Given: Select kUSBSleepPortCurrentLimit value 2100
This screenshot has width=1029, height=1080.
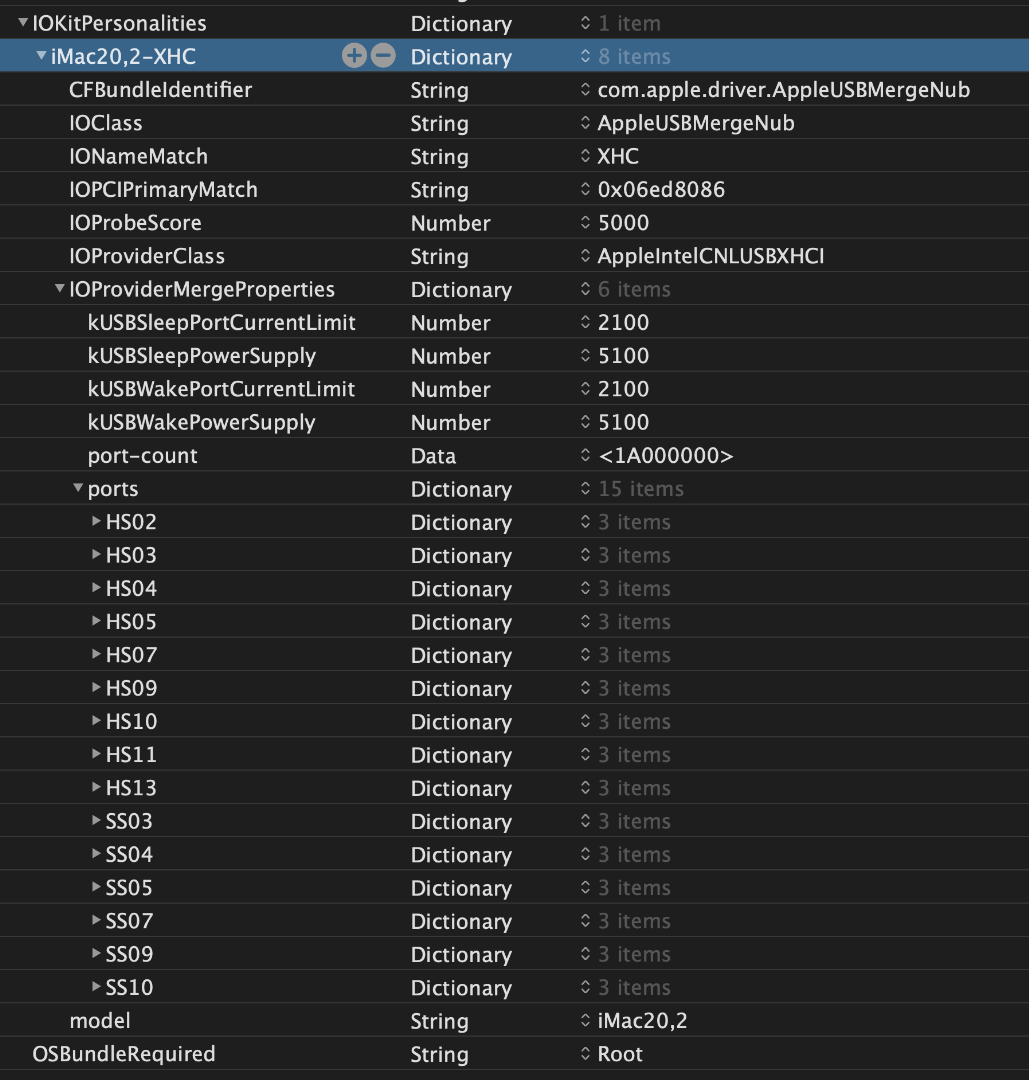Looking at the screenshot, I should tap(623, 322).
